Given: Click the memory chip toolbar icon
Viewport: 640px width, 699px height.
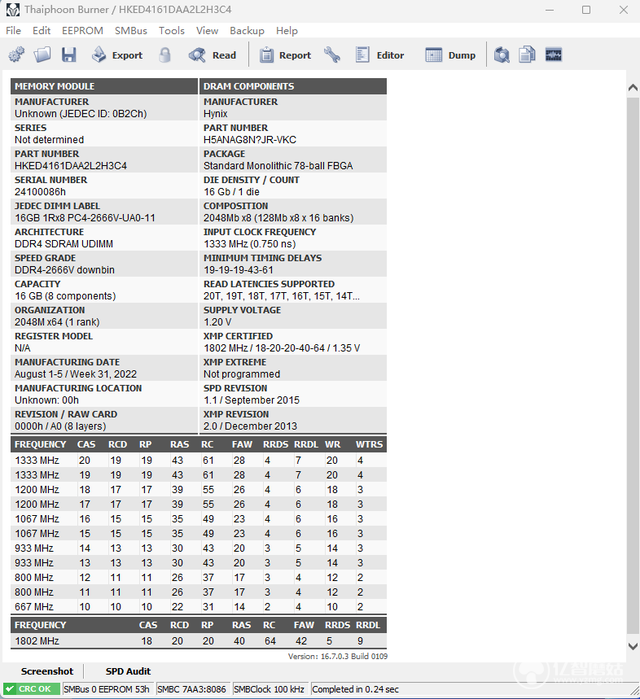Looking at the screenshot, I should [554, 55].
